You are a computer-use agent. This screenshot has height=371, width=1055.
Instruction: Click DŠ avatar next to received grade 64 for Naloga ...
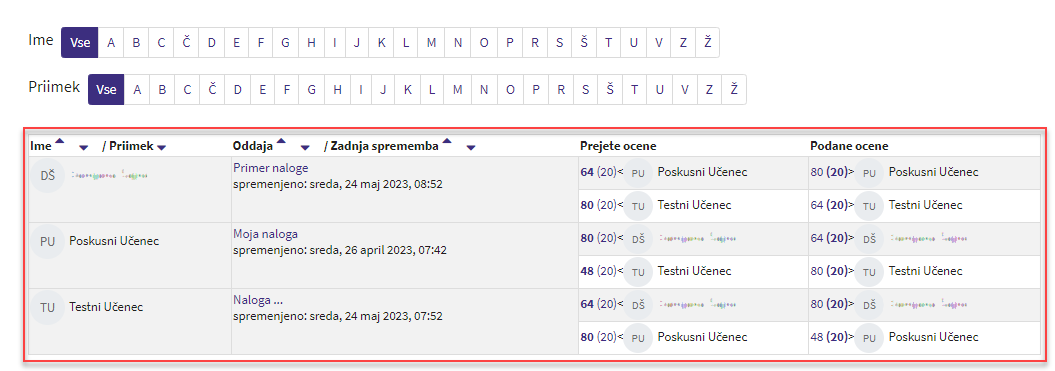pos(639,304)
